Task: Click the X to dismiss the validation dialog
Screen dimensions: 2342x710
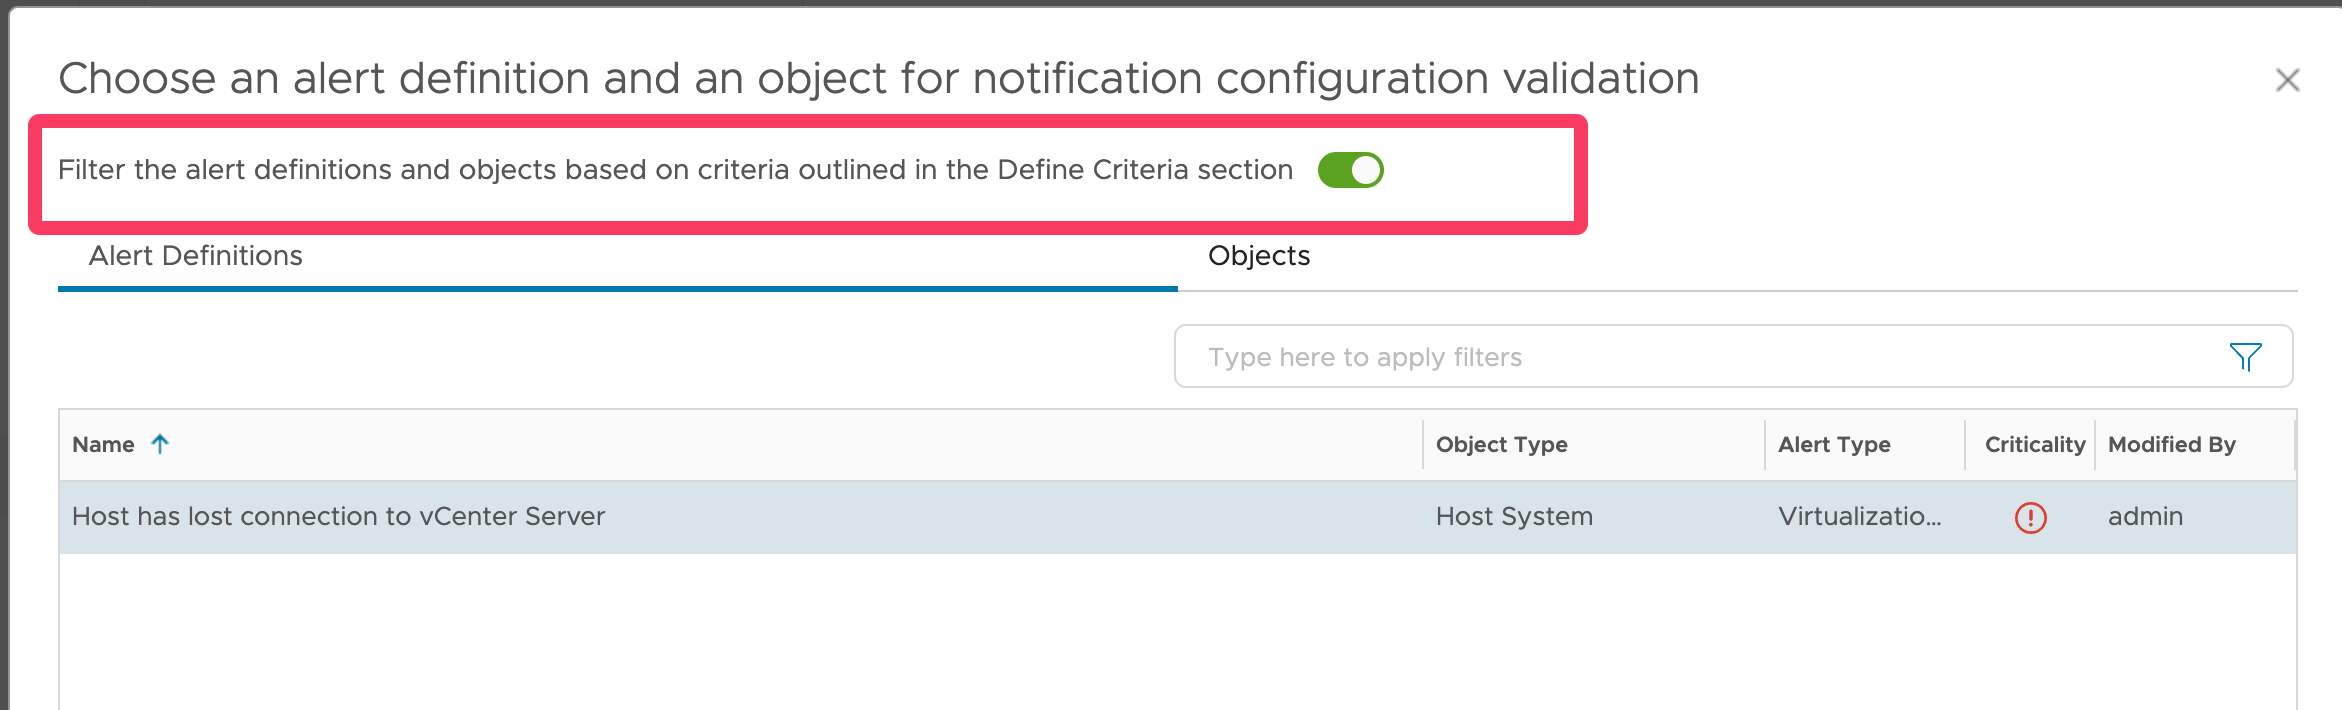Action: (2289, 80)
